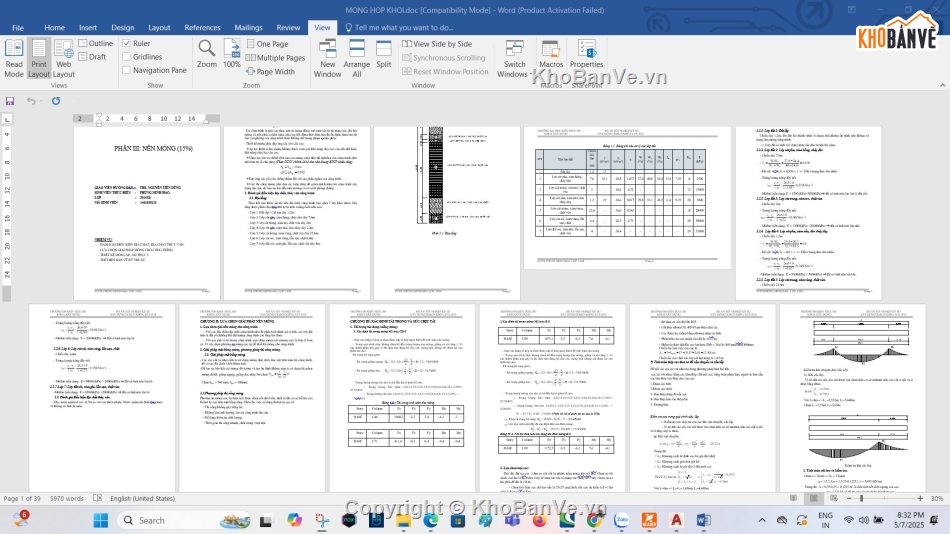Switch to the Insert tab

(x=88, y=27)
